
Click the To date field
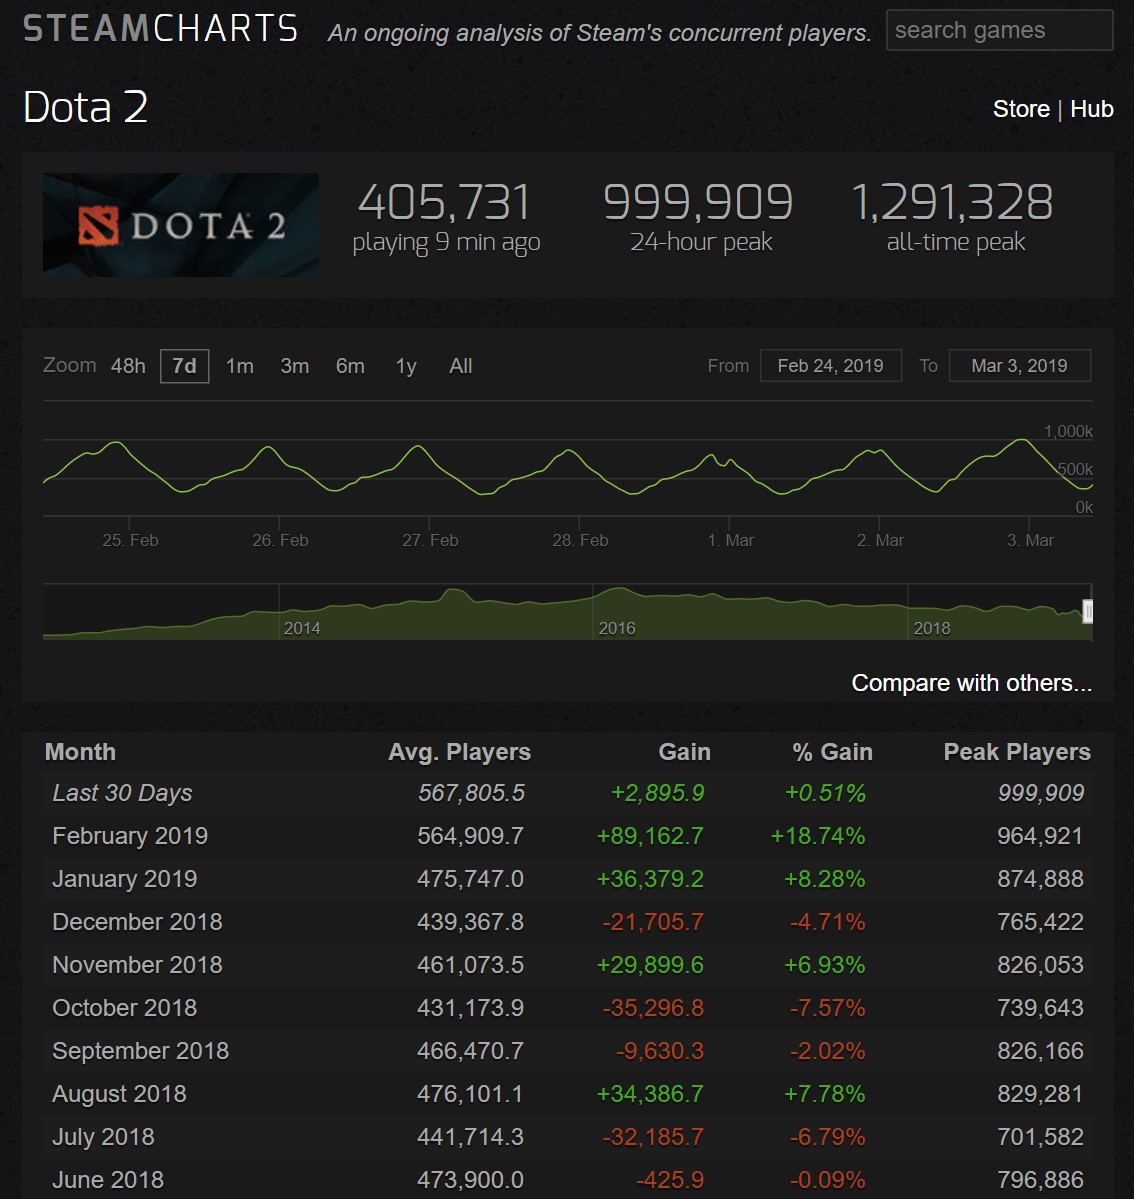click(1018, 366)
